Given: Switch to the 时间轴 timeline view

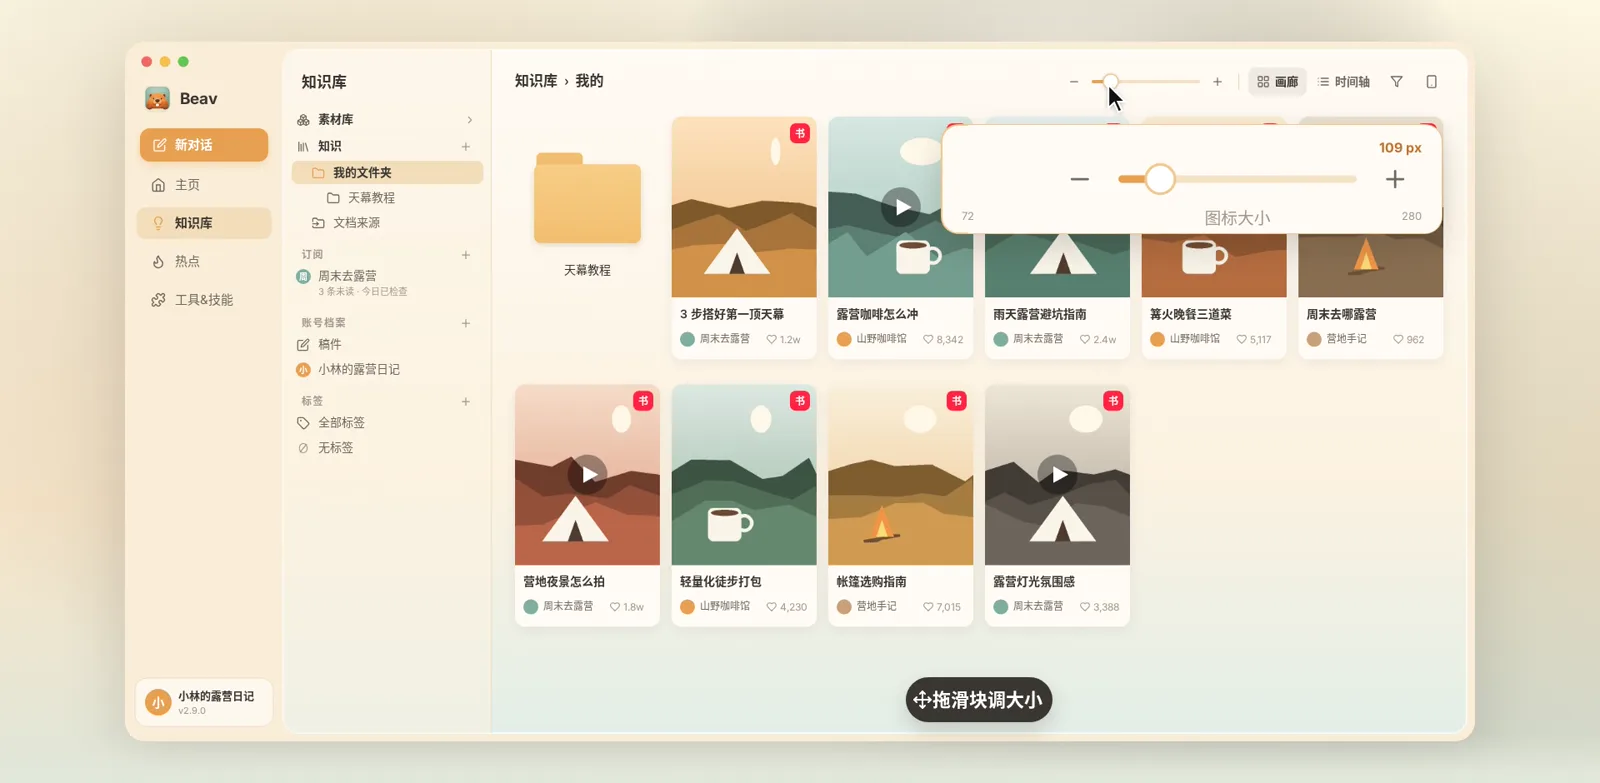Looking at the screenshot, I should tap(1343, 82).
